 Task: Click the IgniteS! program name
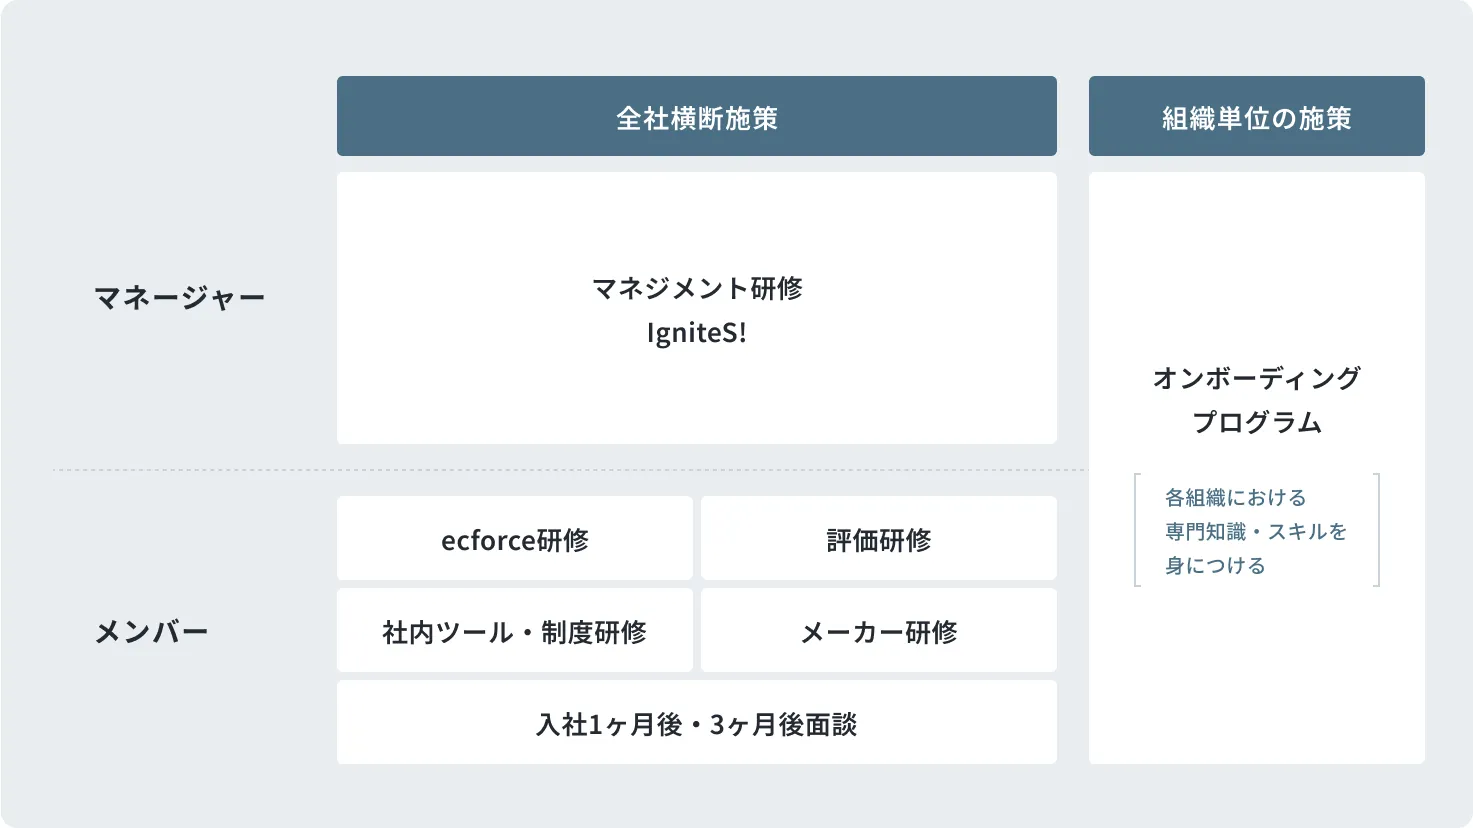tap(696, 333)
